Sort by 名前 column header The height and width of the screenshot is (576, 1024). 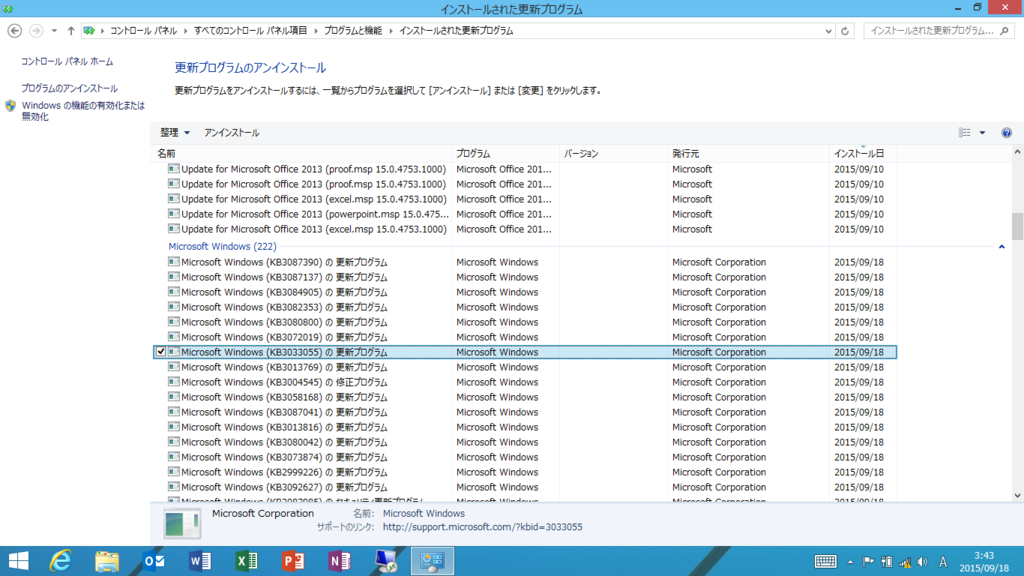pyautogui.click(x=301, y=153)
